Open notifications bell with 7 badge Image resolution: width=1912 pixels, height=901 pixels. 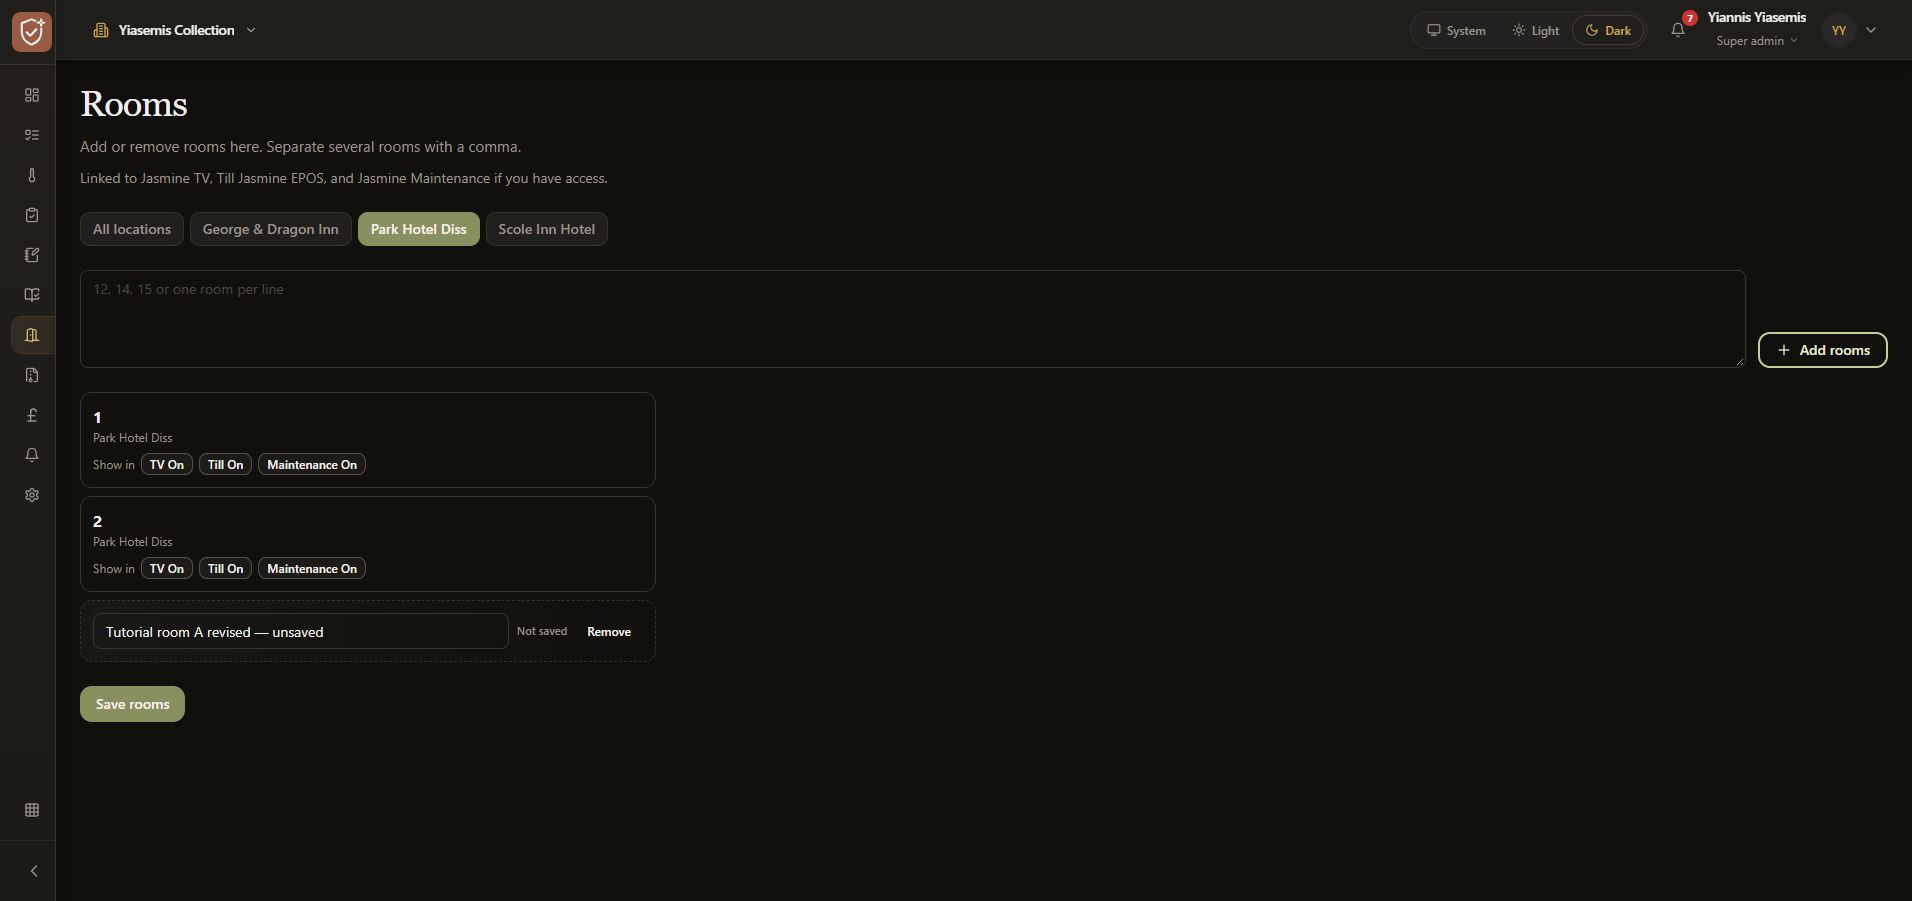click(1678, 30)
